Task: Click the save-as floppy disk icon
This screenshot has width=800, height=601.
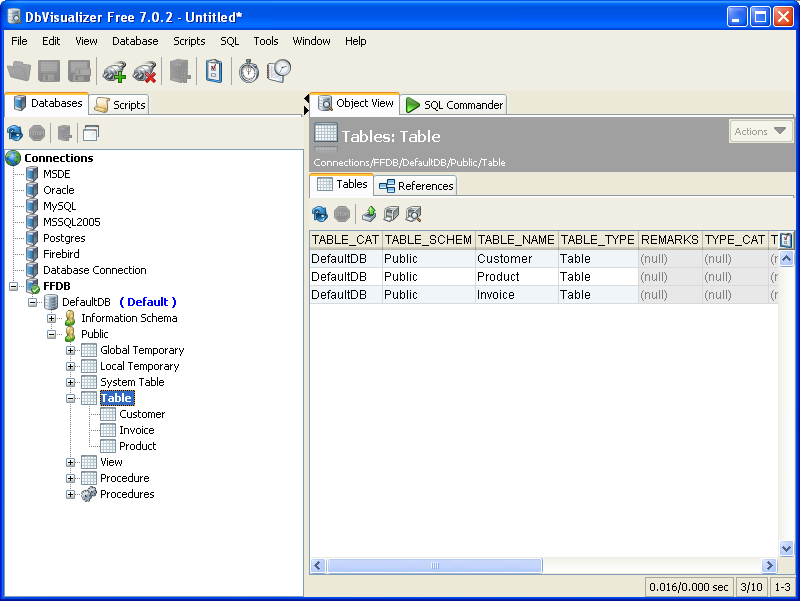Action: click(79, 71)
